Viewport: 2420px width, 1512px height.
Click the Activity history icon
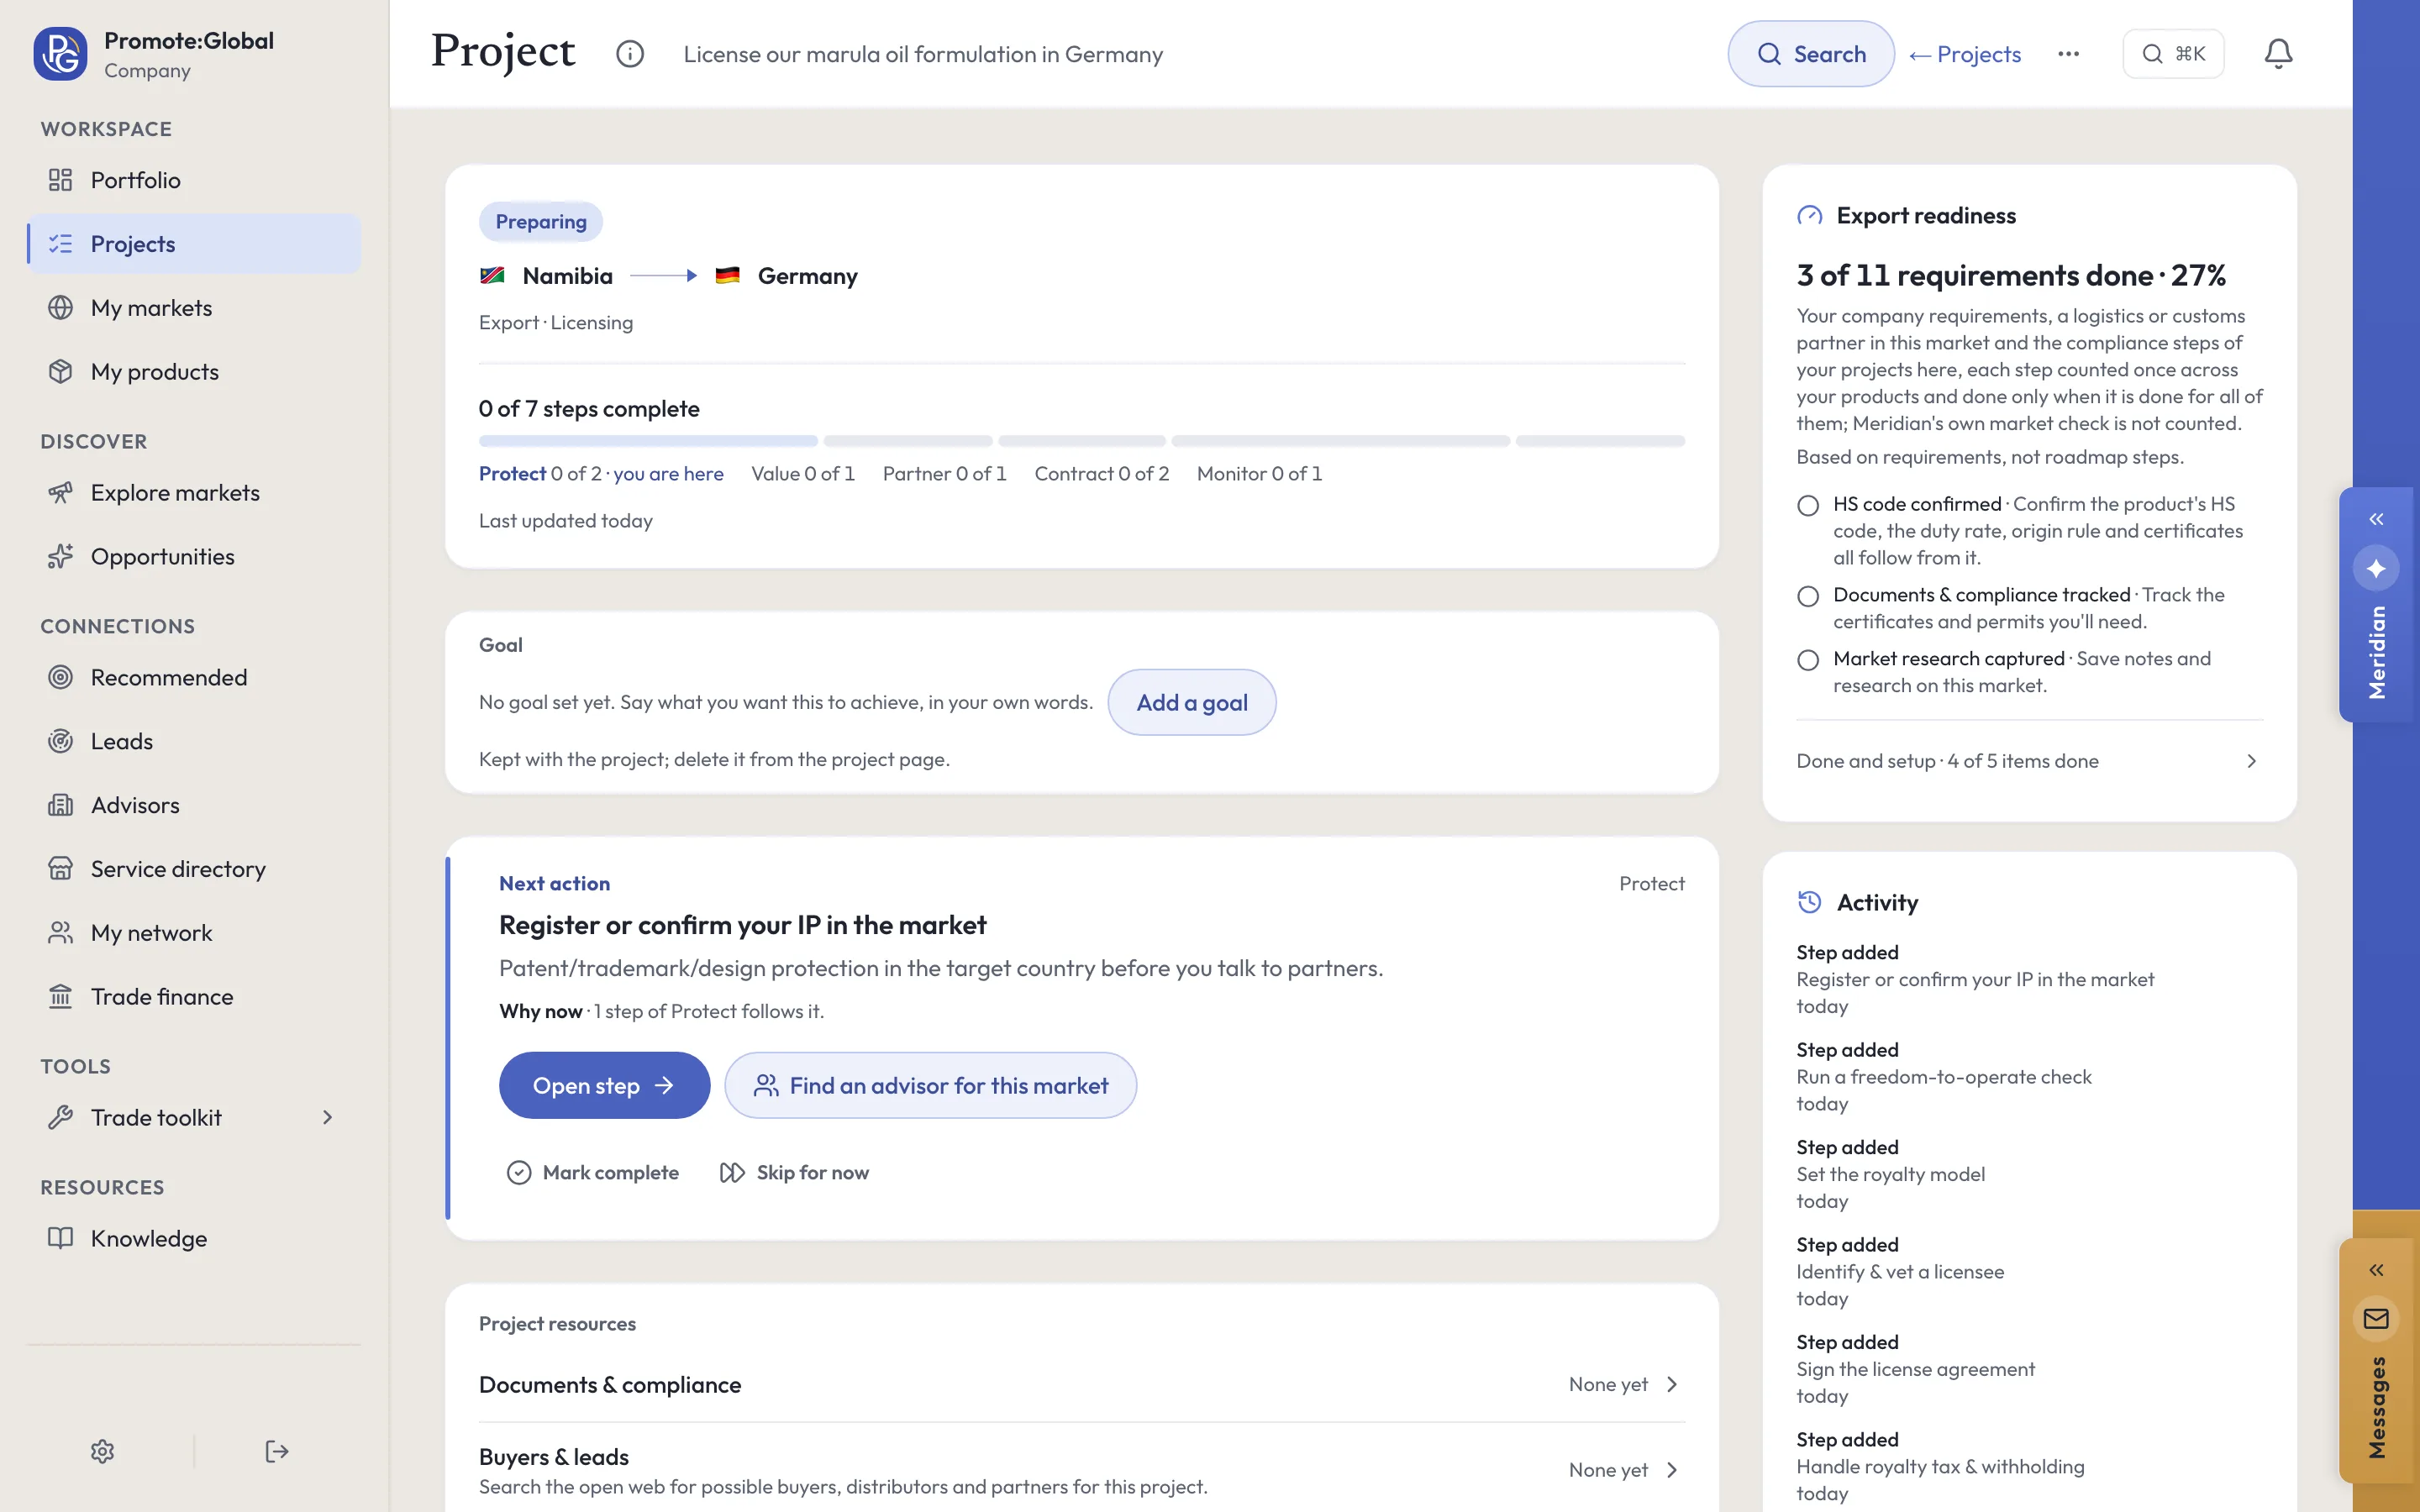click(1809, 902)
